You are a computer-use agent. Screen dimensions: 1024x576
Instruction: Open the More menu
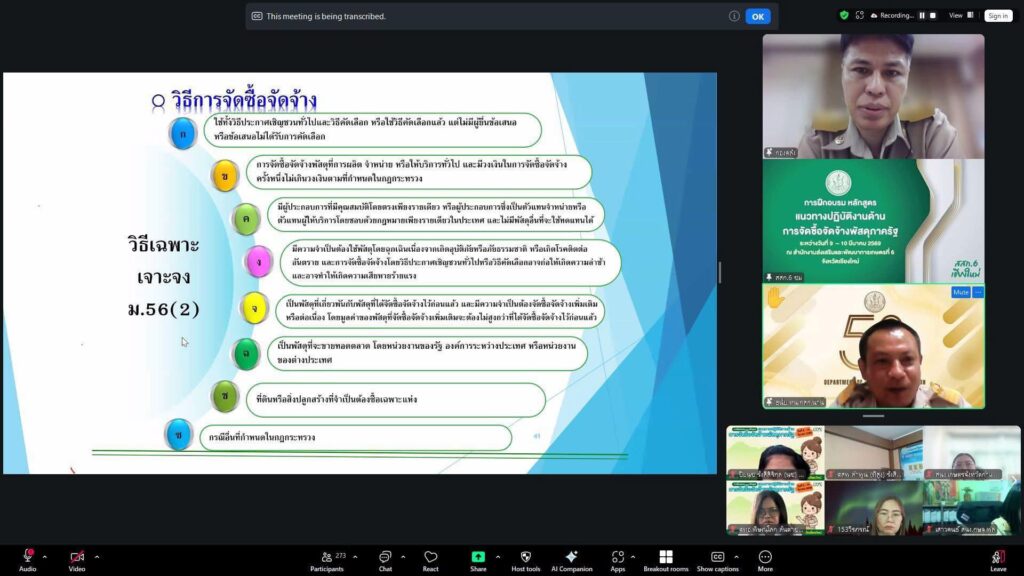click(765, 557)
